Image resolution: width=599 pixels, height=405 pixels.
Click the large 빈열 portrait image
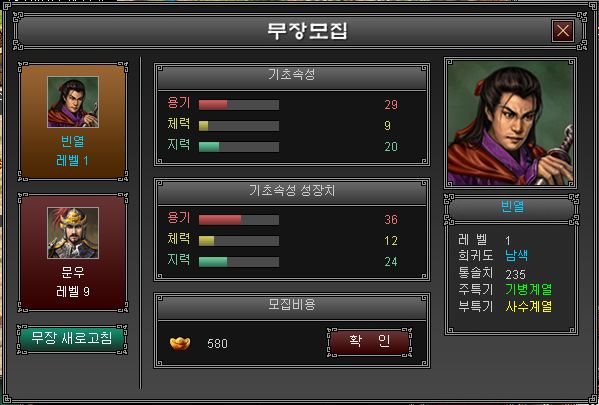pos(510,123)
